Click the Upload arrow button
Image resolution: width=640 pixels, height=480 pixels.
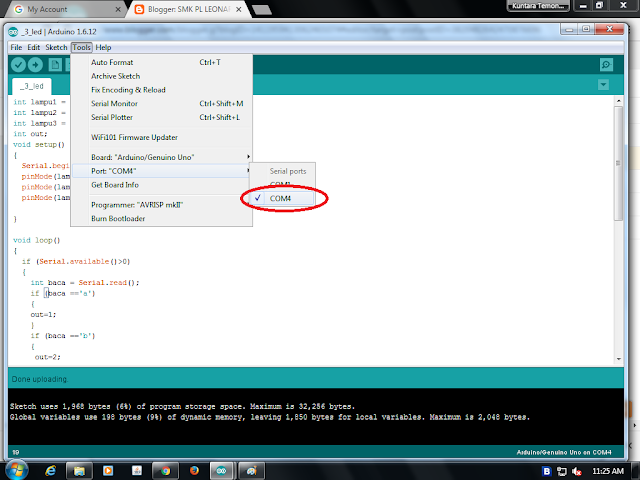(x=36, y=64)
